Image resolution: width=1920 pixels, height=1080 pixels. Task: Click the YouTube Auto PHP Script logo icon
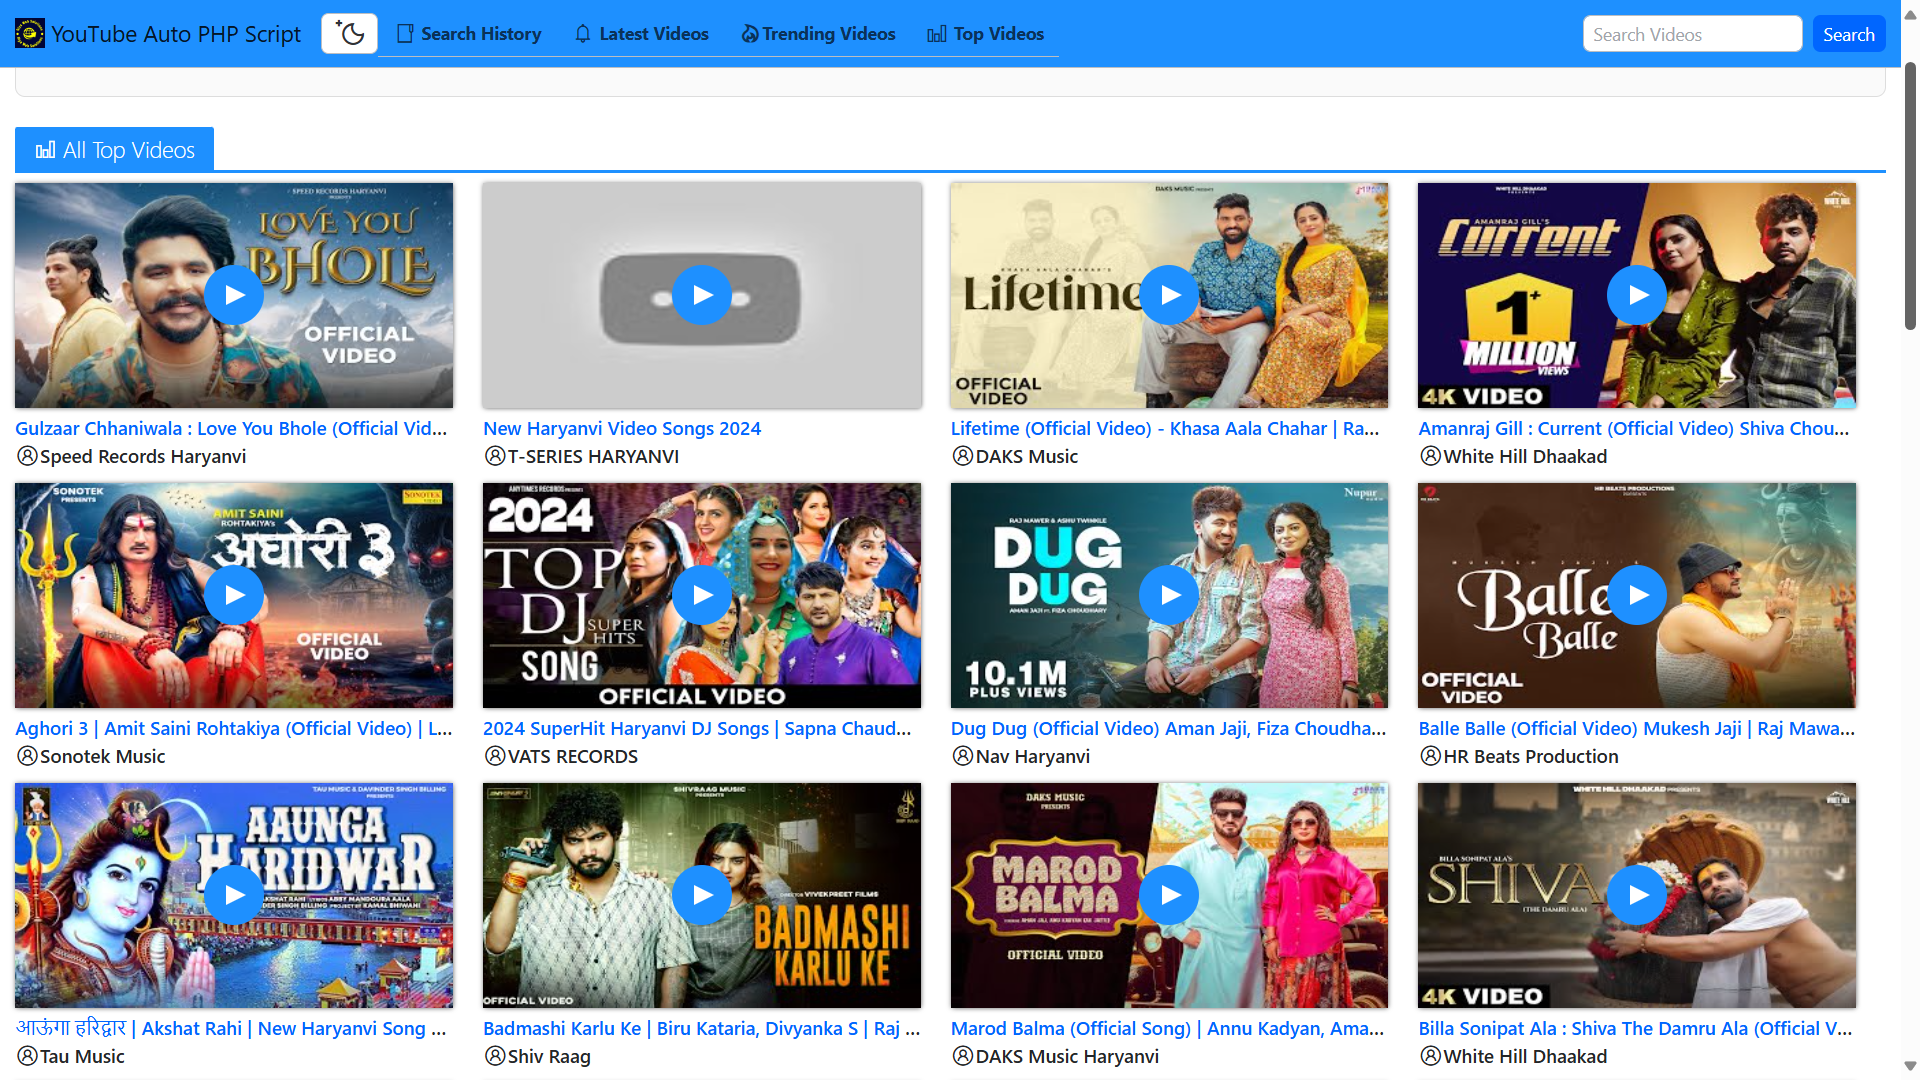(29, 34)
